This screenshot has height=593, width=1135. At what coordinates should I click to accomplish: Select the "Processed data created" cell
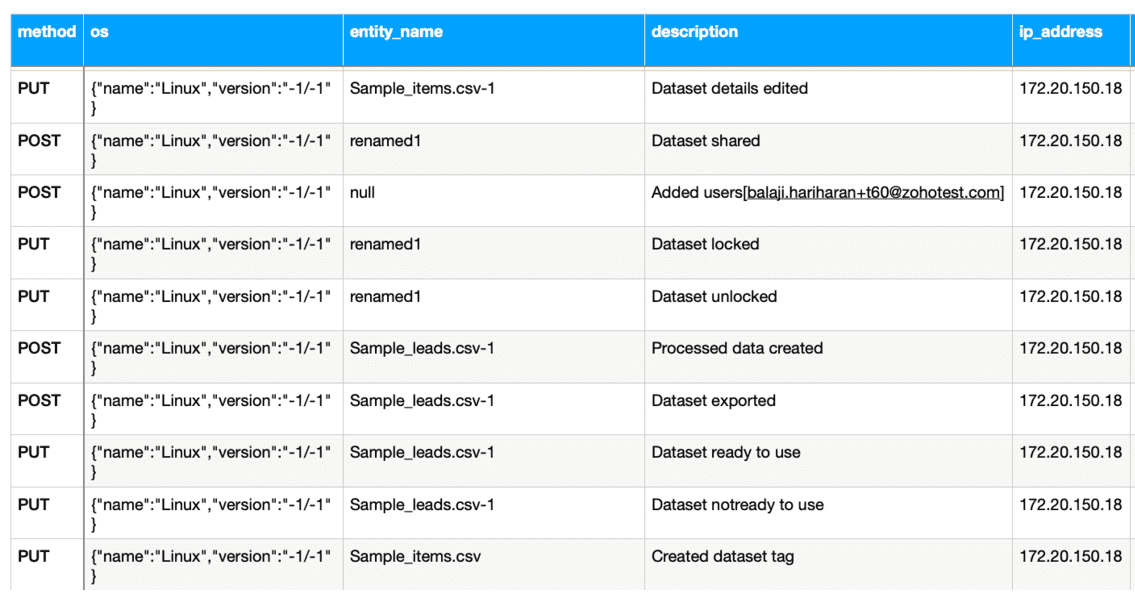tap(737, 349)
